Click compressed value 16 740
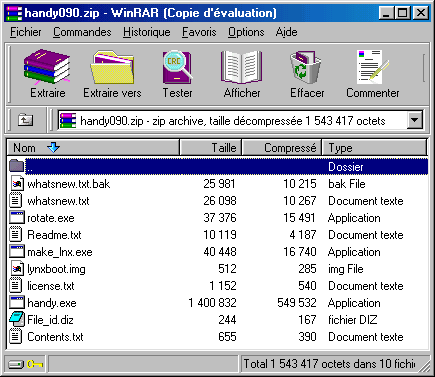435x377 pixels. 300,252
